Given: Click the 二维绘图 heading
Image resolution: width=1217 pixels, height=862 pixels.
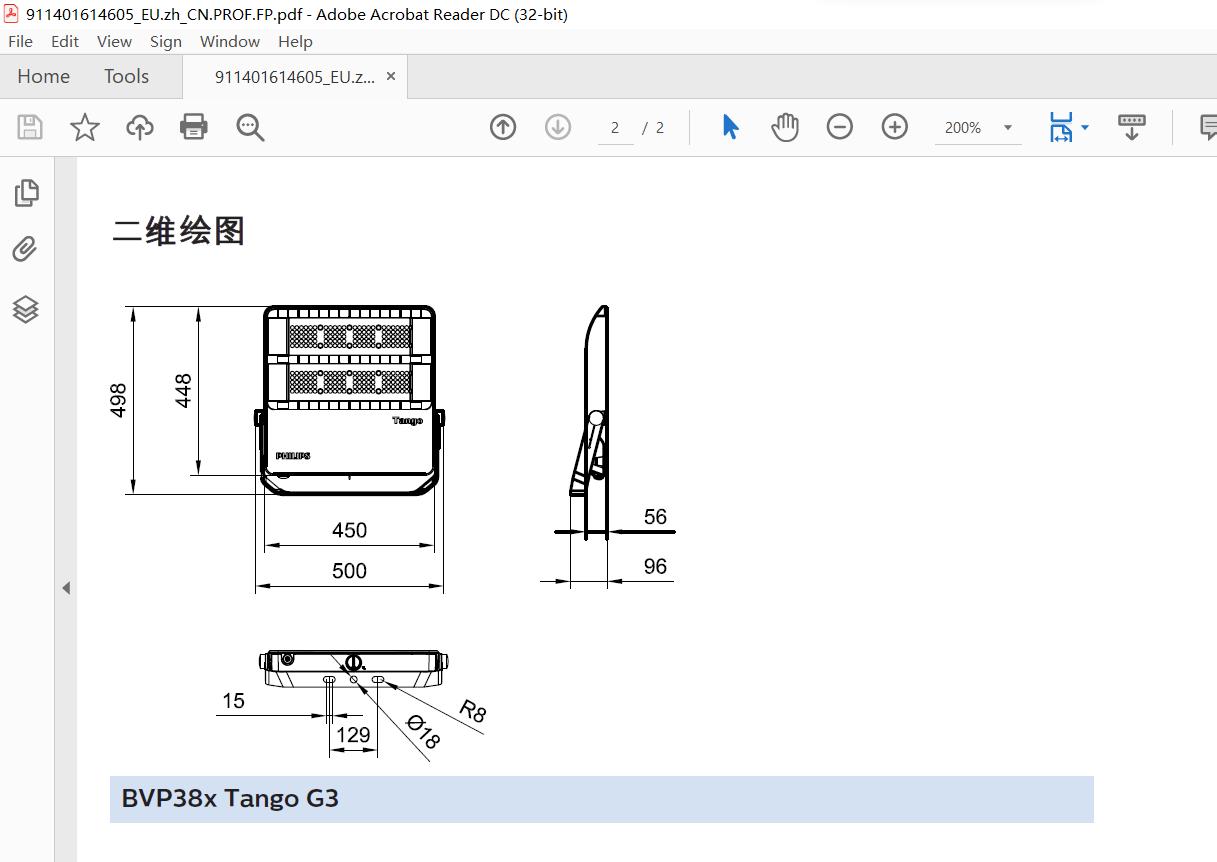Looking at the screenshot, I should [x=178, y=231].
